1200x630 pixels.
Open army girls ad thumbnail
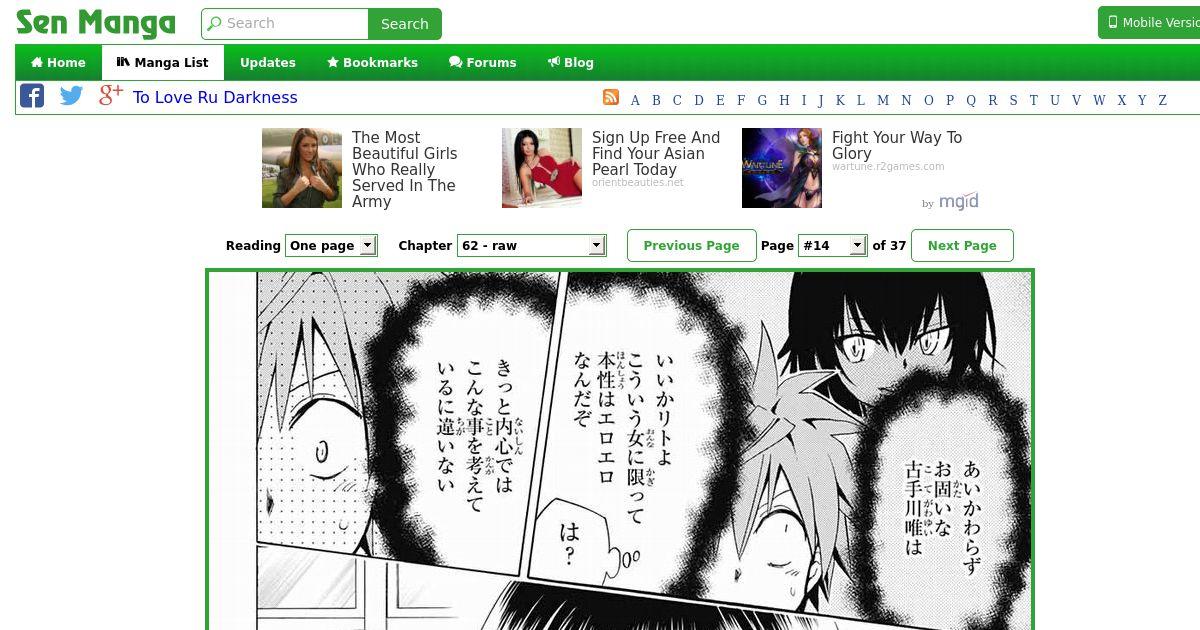(302, 168)
